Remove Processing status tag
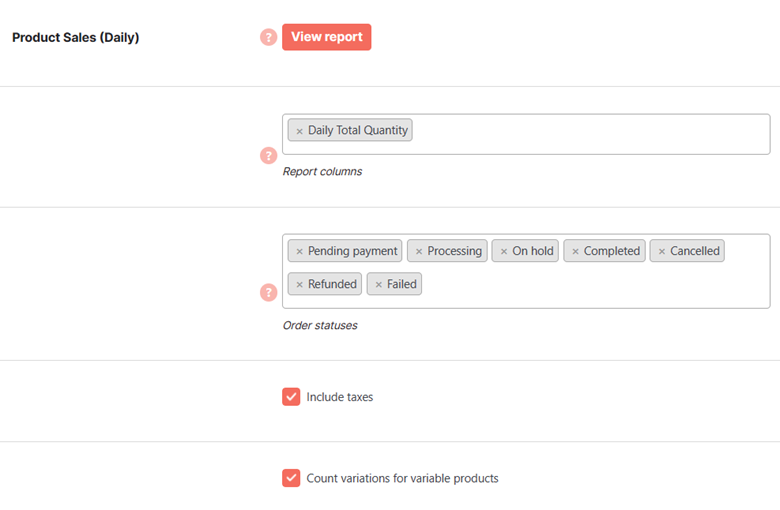This screenshot has height=510, width=780. pos(419,252)
